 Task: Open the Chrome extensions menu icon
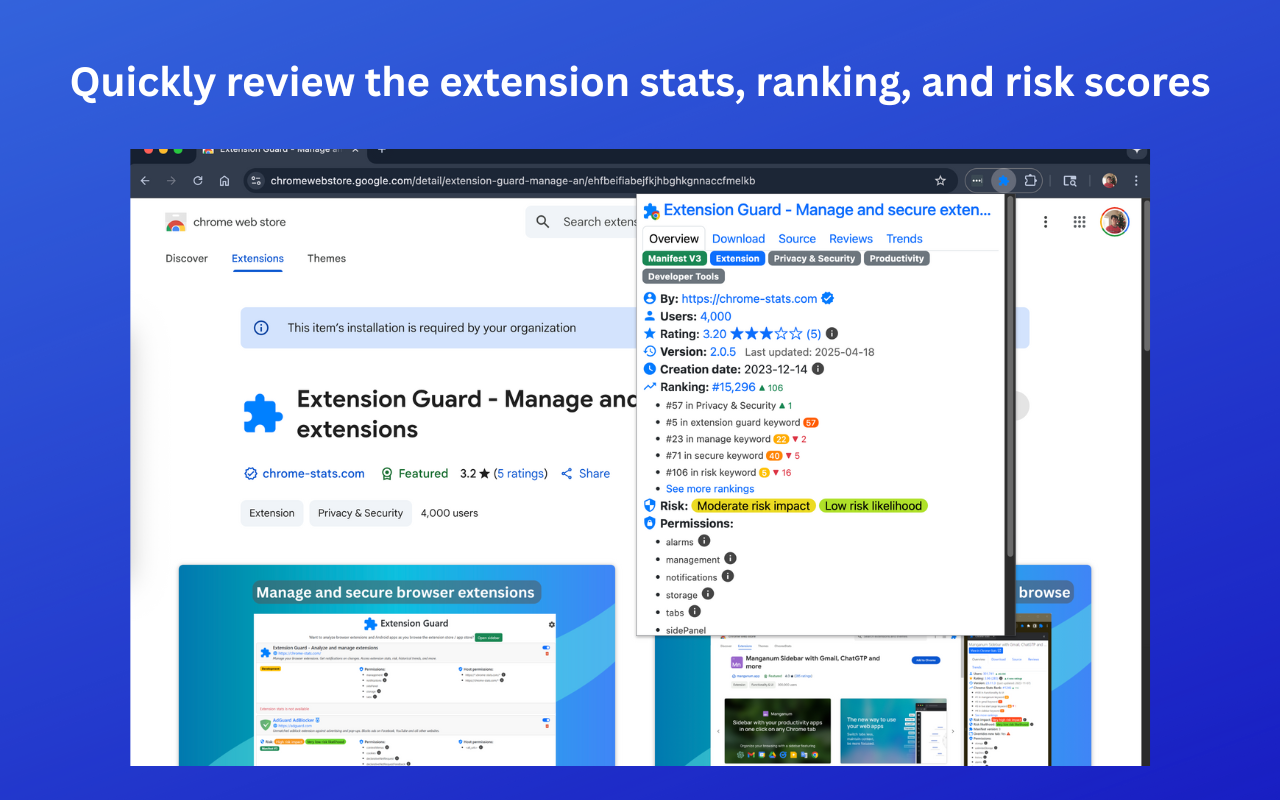[1030, 181]
